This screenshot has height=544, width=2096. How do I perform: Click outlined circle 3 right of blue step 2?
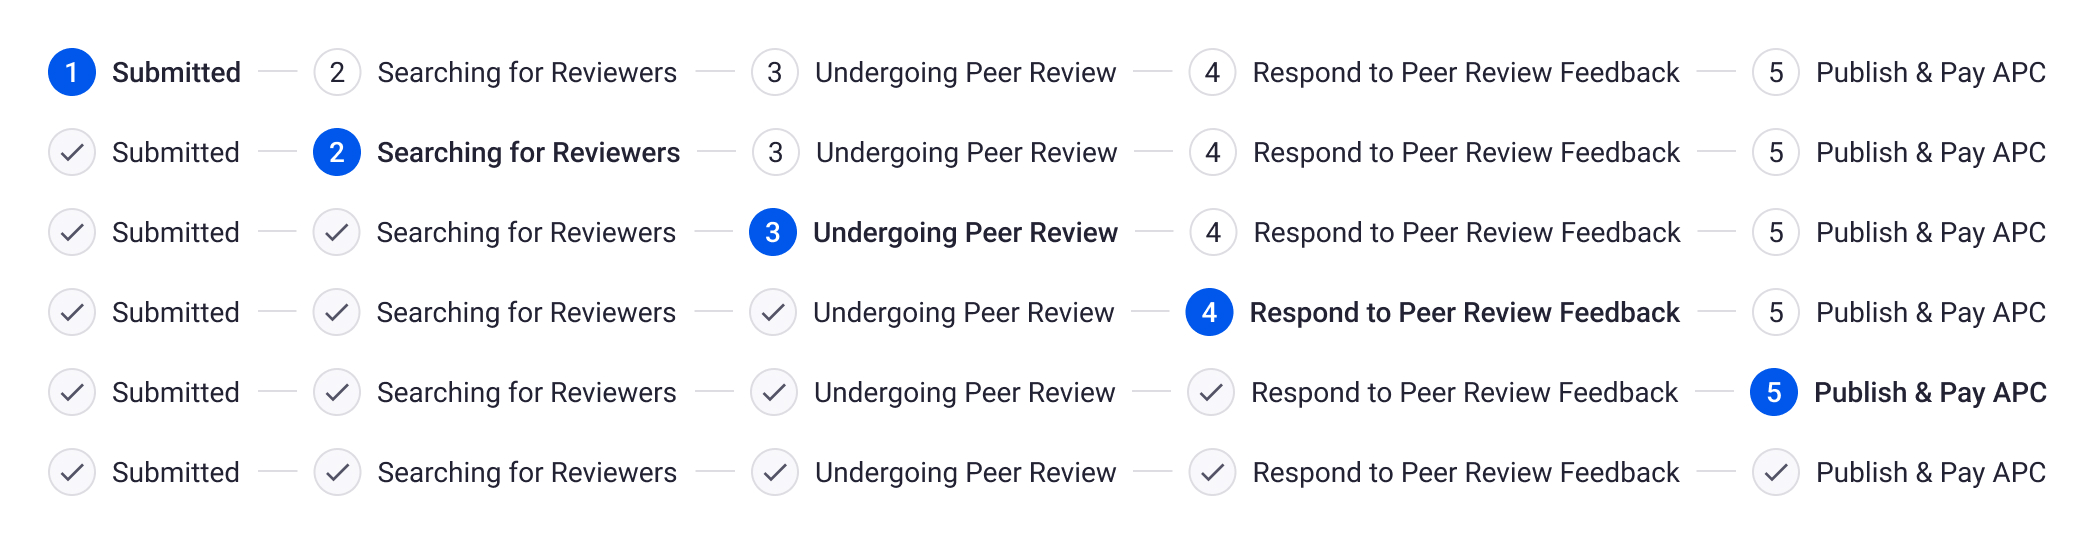[x=775, y=152]
